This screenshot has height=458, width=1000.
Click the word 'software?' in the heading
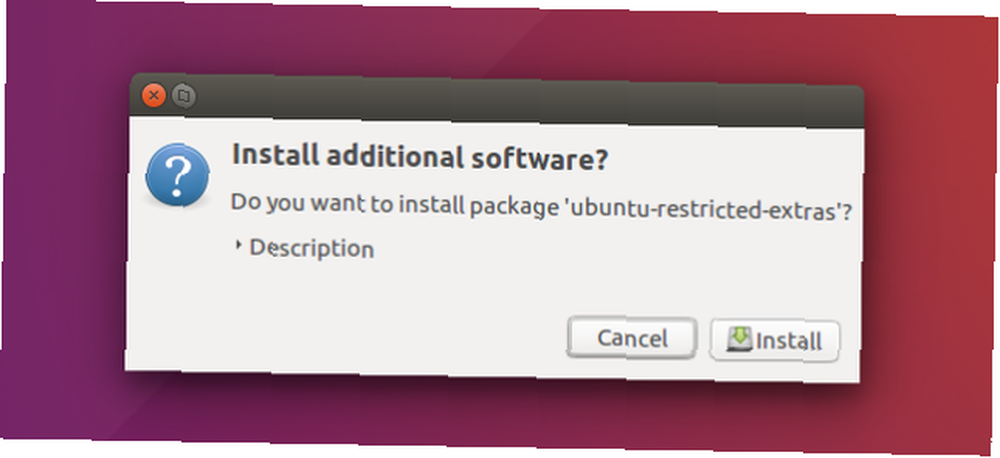pos(540,159)
